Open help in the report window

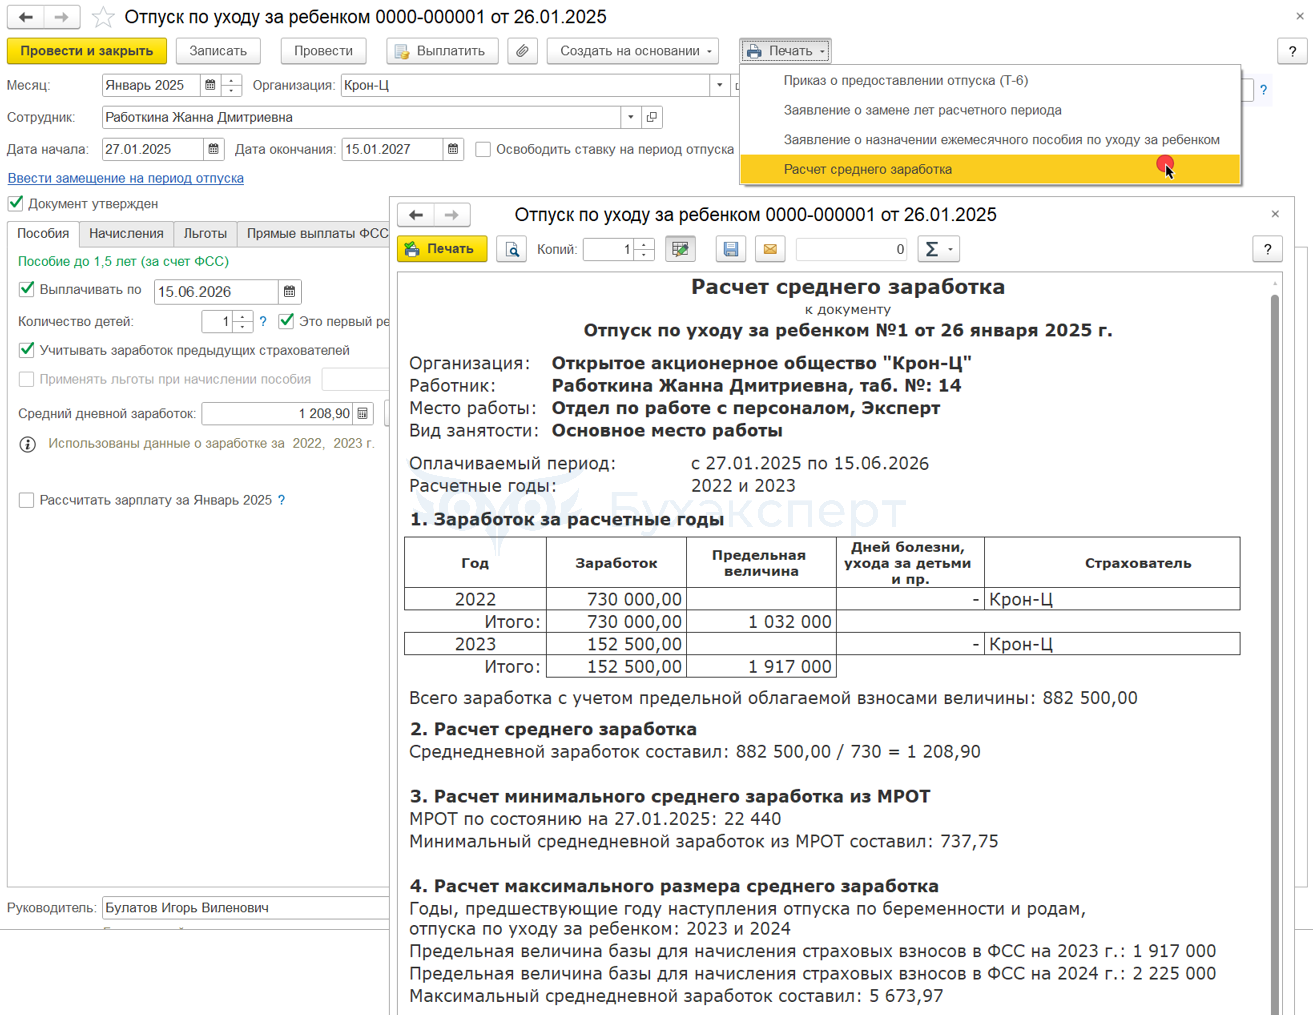tap(1267, 249)
